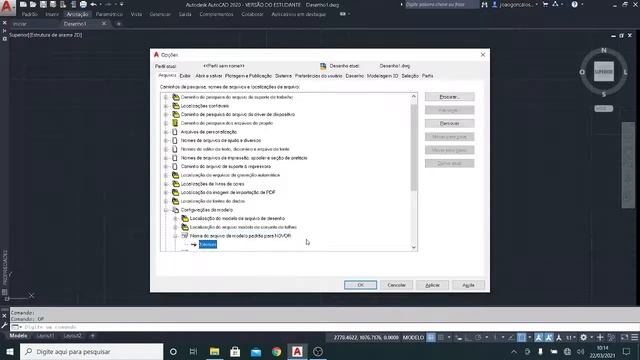640x360 pixels.
Task: Toggle object snap square icon in status bar
Action: [x=522, y=337]
